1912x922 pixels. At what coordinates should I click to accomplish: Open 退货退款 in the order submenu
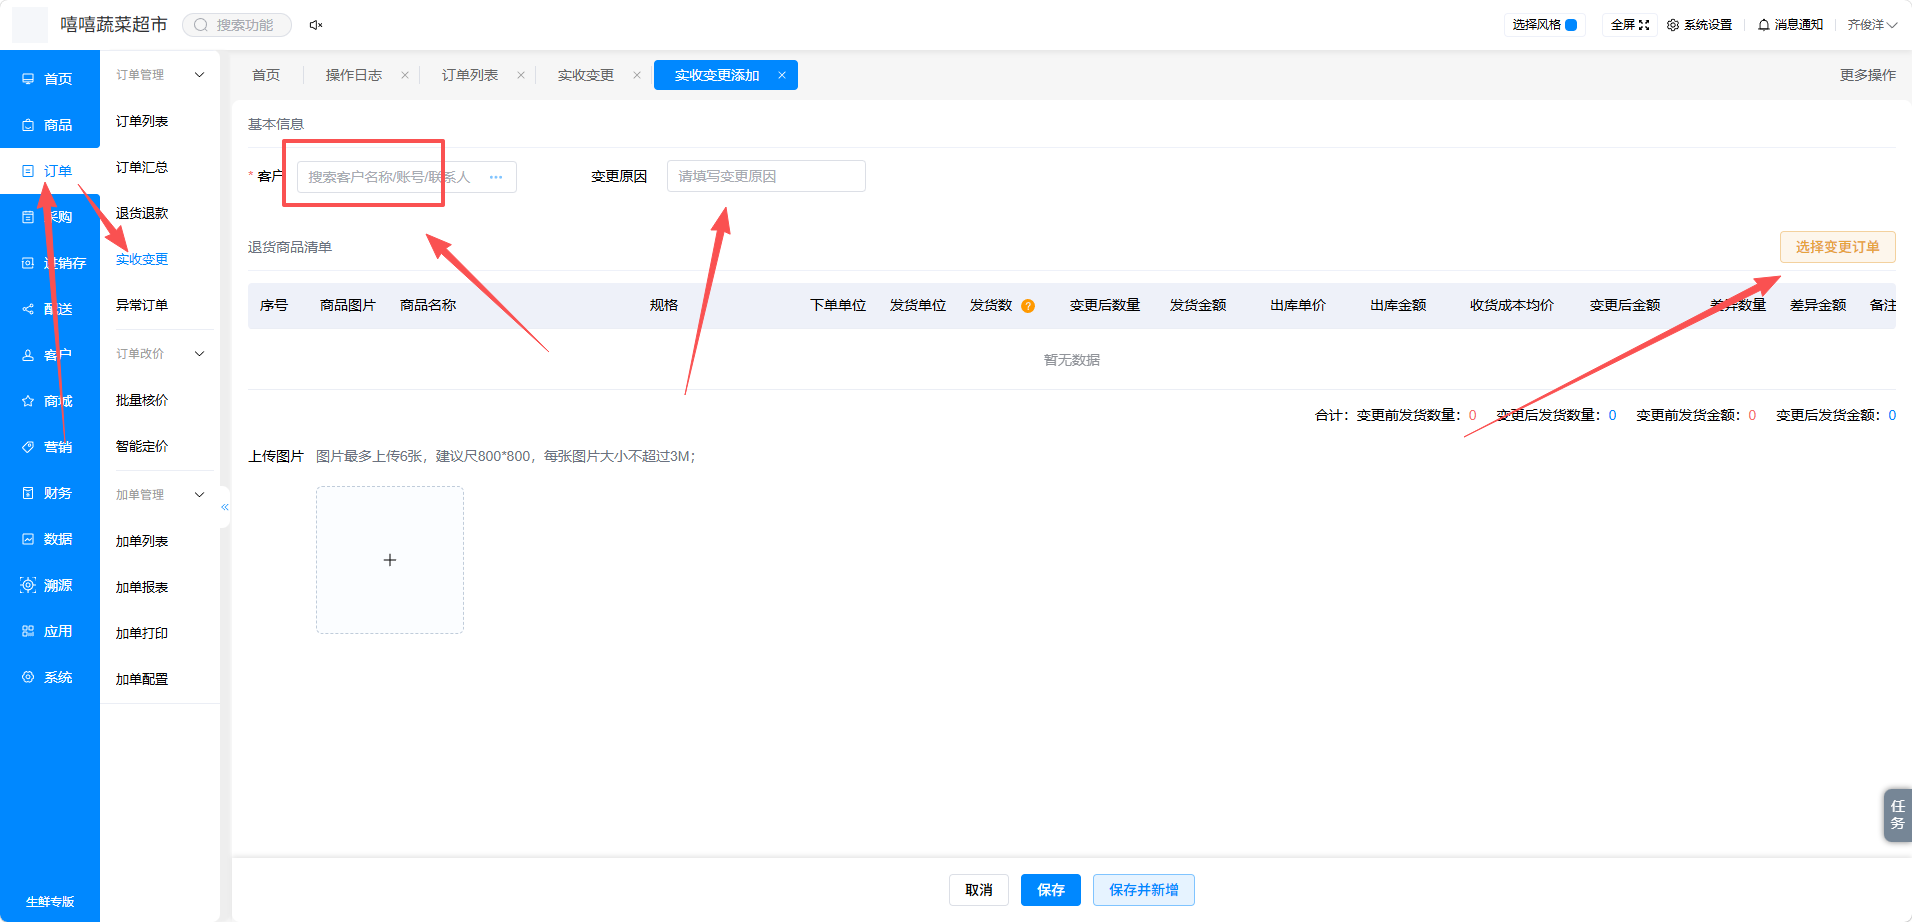click(x=142, y=213)
